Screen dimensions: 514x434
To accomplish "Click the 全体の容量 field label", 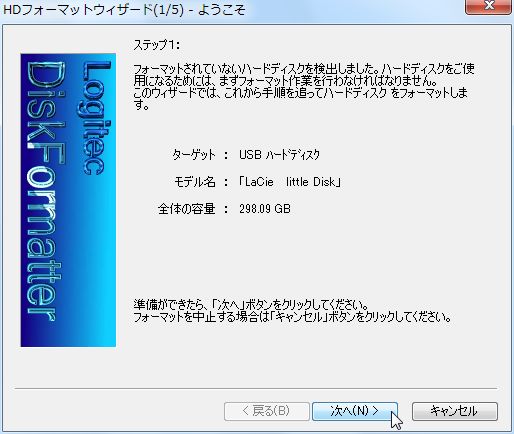I will click(187, 209).
